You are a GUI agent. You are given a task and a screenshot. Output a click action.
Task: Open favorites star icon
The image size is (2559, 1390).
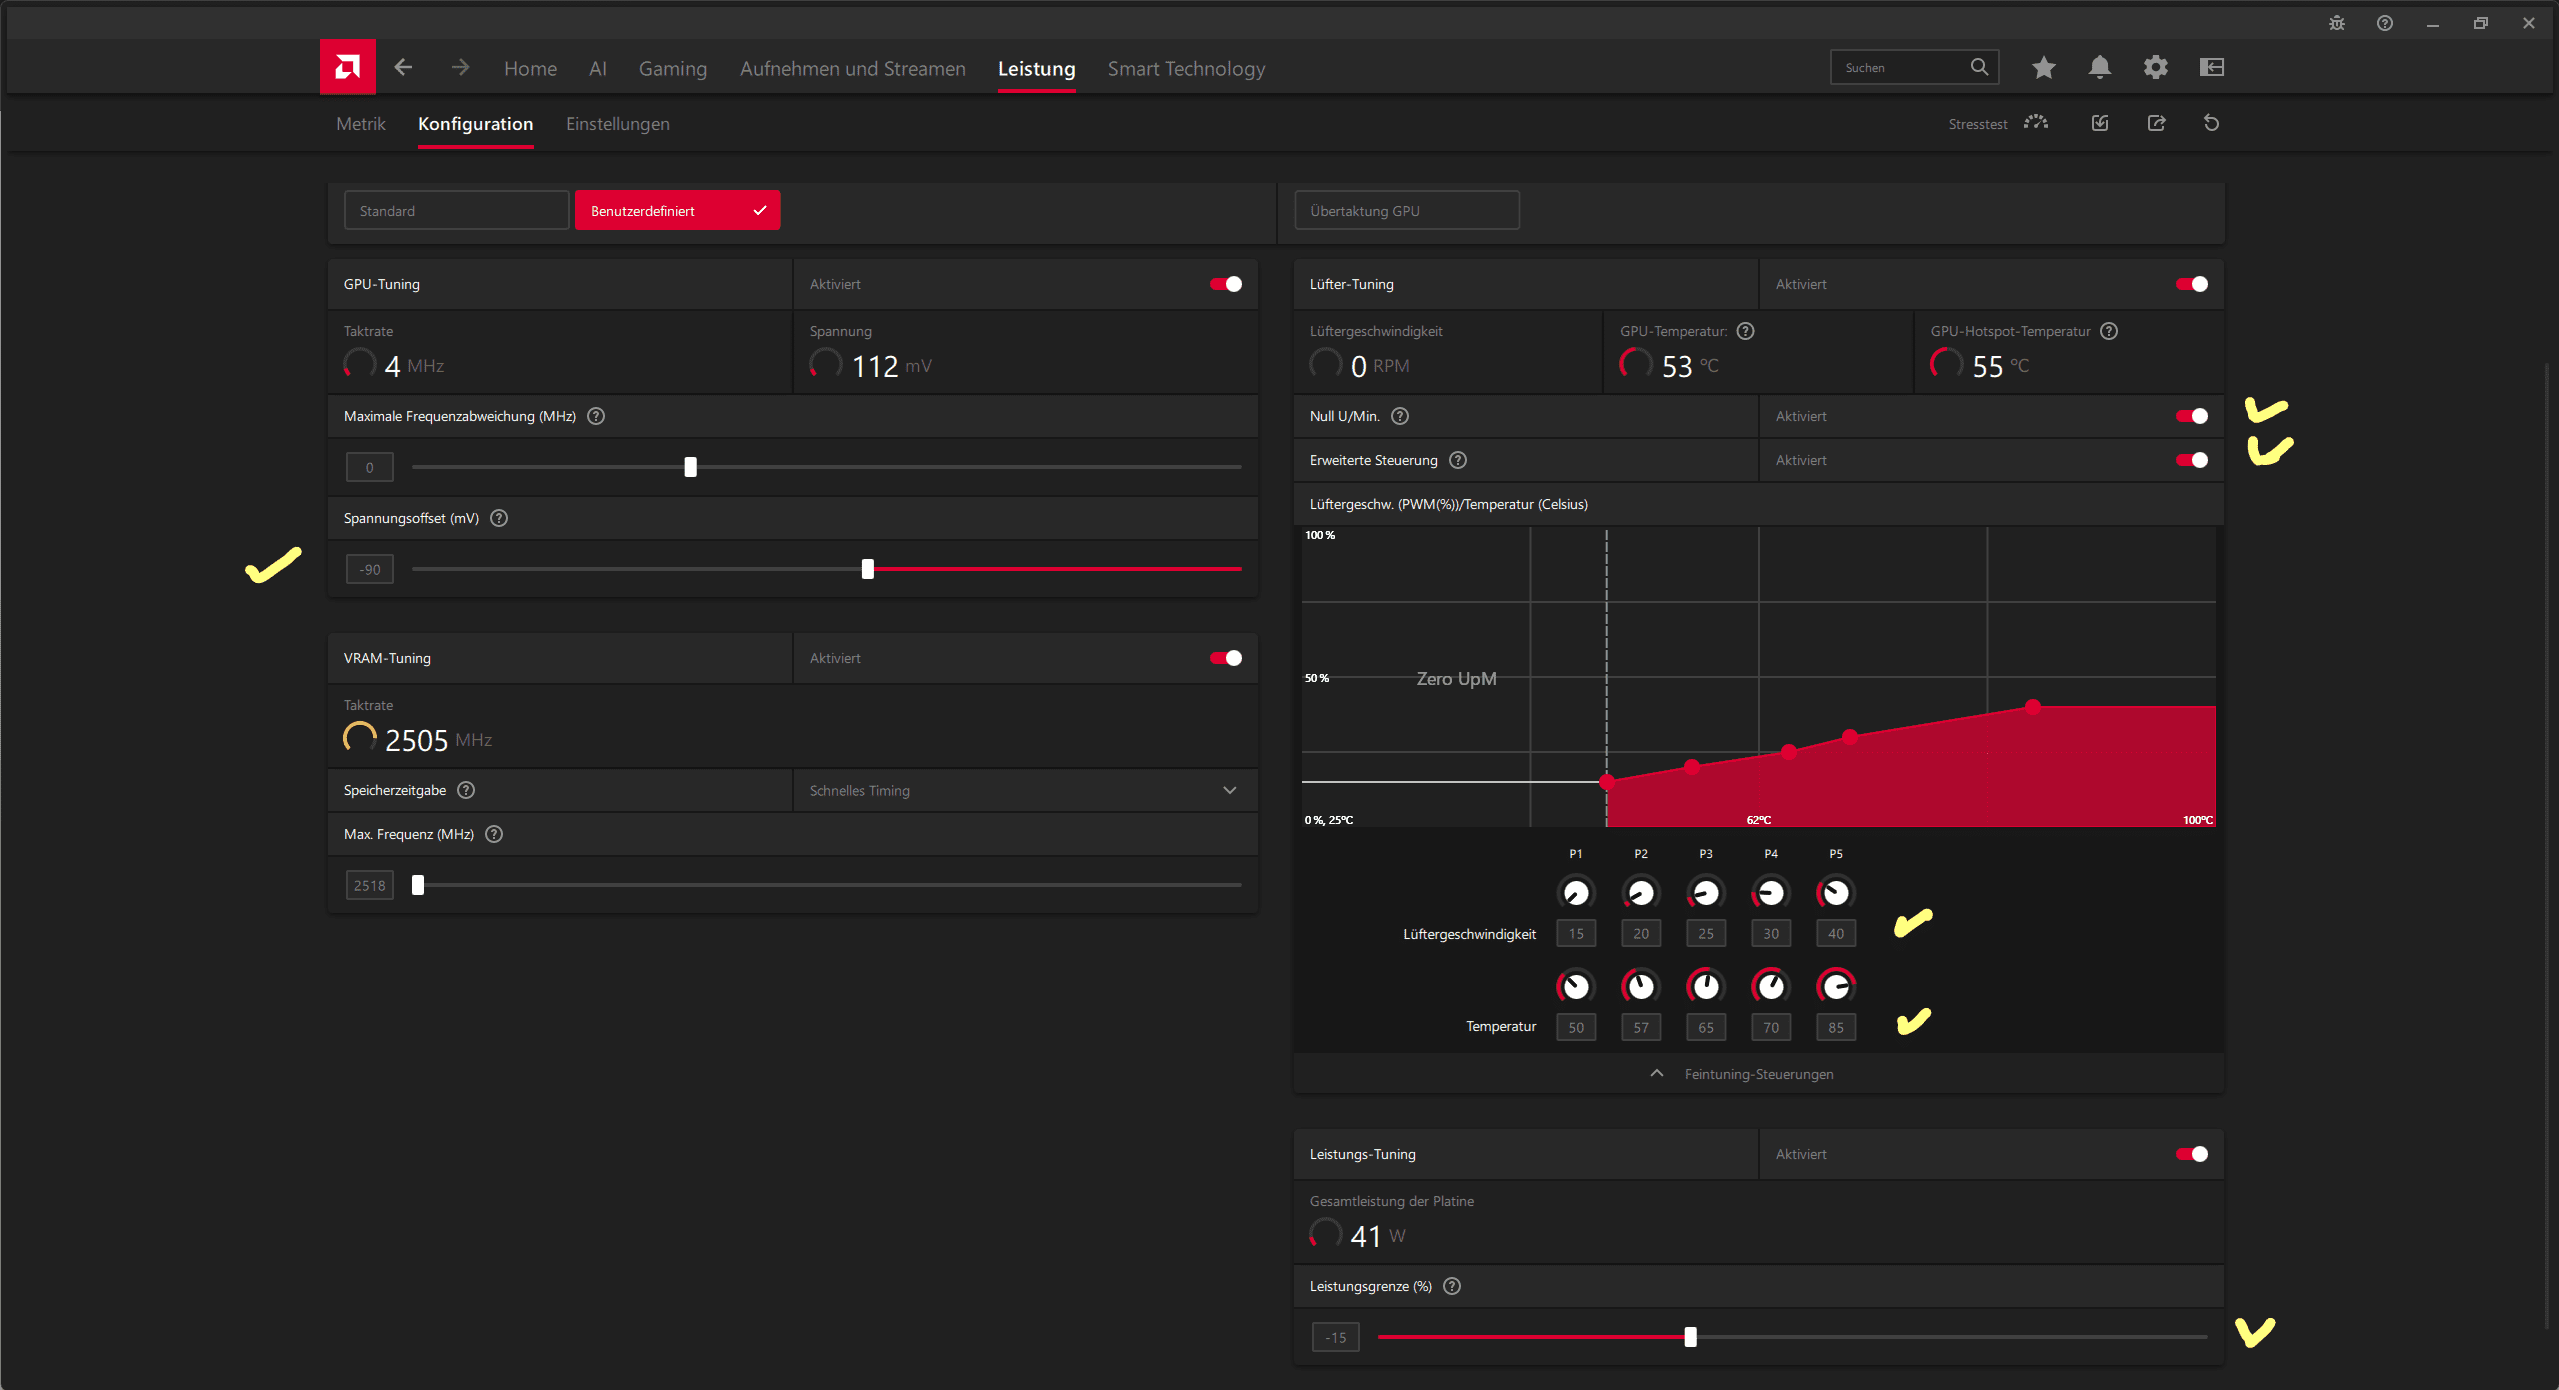[2043, 67]
